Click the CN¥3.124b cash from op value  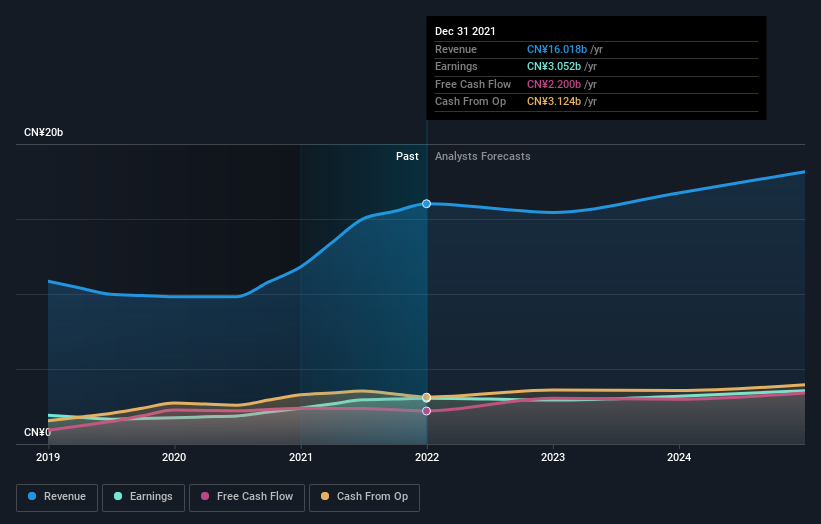click(554, 102)
